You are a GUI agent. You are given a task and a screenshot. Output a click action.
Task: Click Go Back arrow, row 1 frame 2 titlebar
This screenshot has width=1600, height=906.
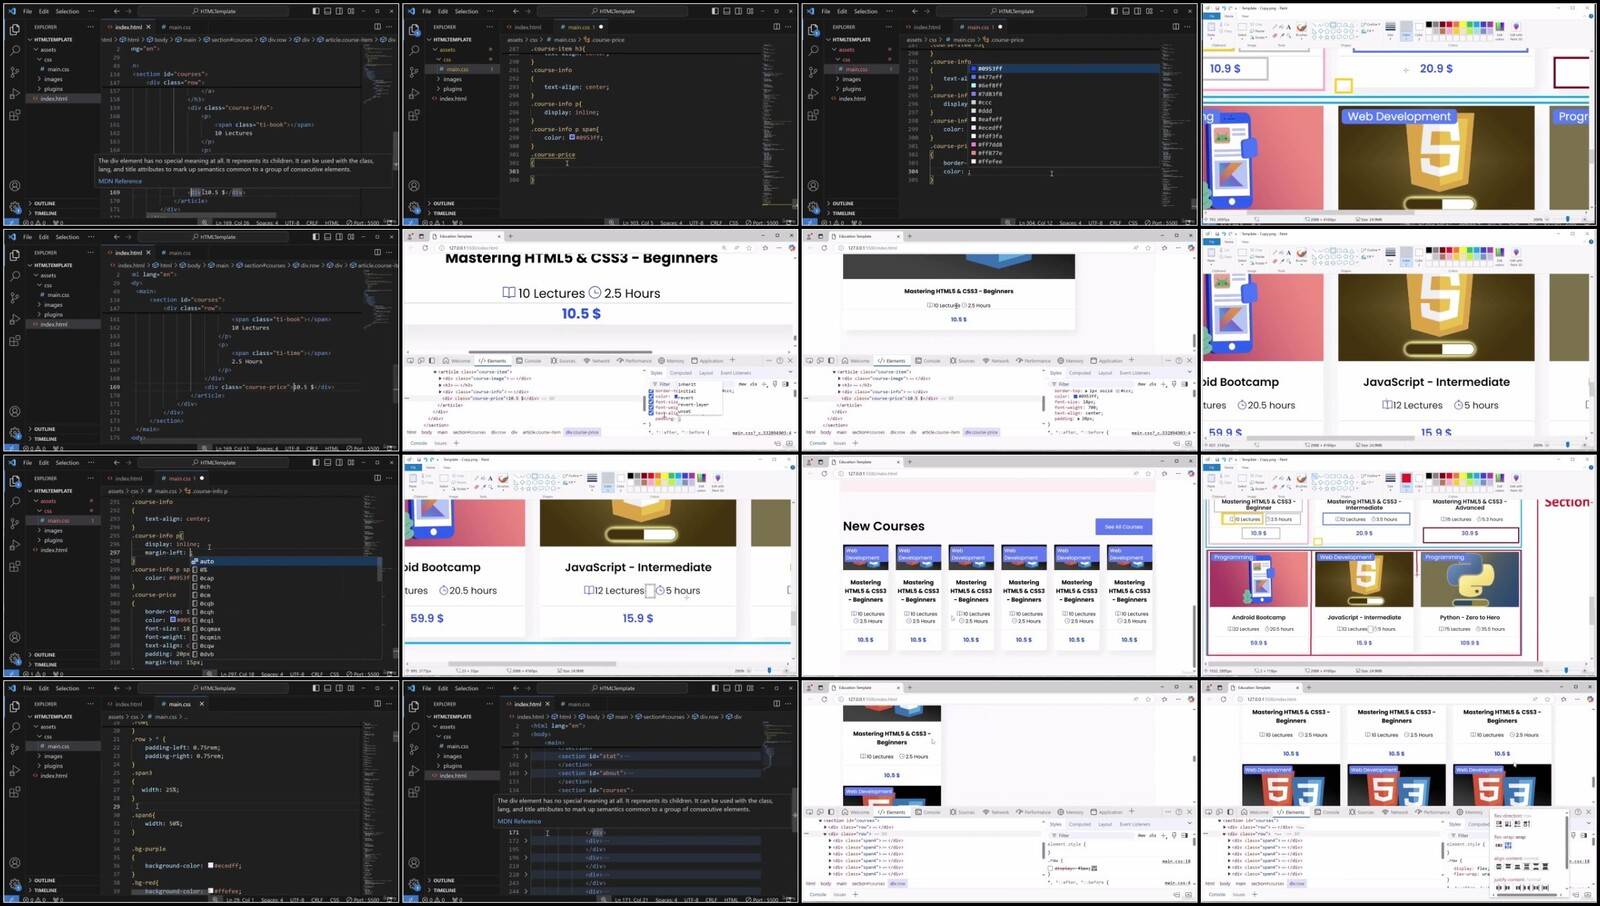click(516, 11)
